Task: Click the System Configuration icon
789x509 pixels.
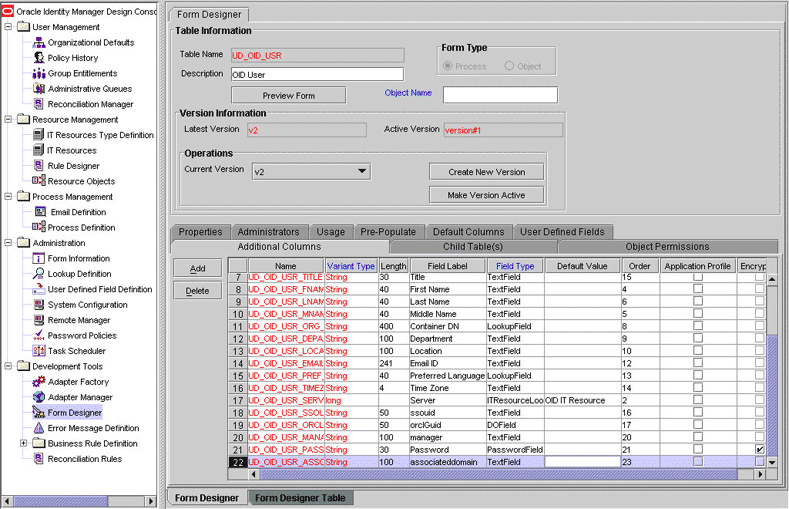Action: tap(39, 305)
